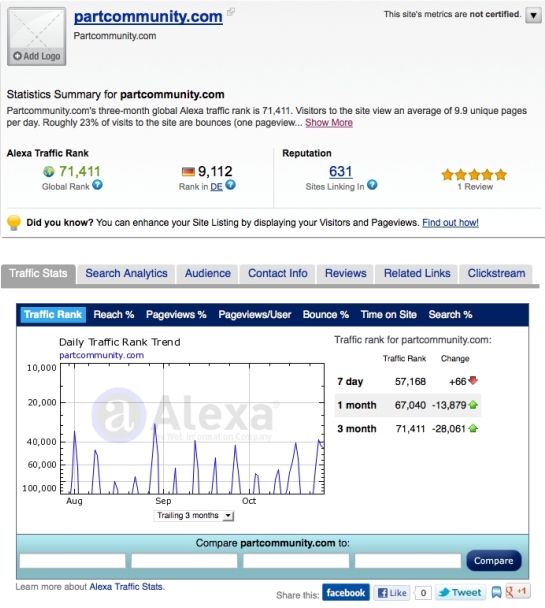The image size is (545, 608).
Task: Click the German flag icon next to 9,112
Action: (188, 171)
